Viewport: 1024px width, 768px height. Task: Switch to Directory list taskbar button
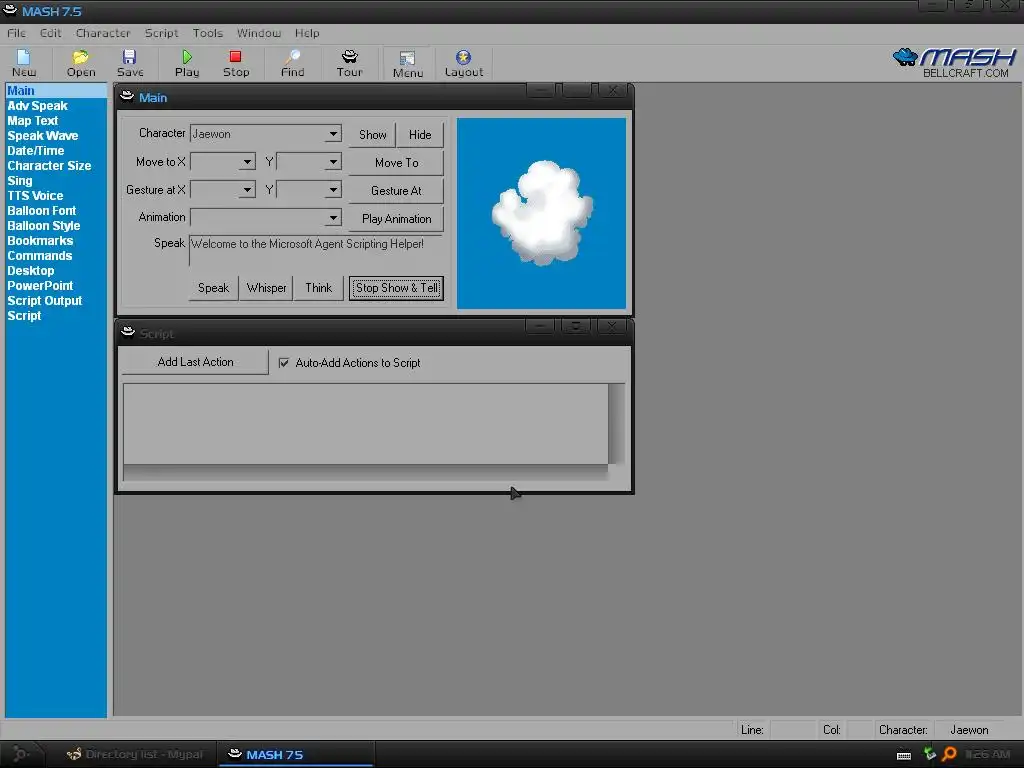tap(136, 754)
